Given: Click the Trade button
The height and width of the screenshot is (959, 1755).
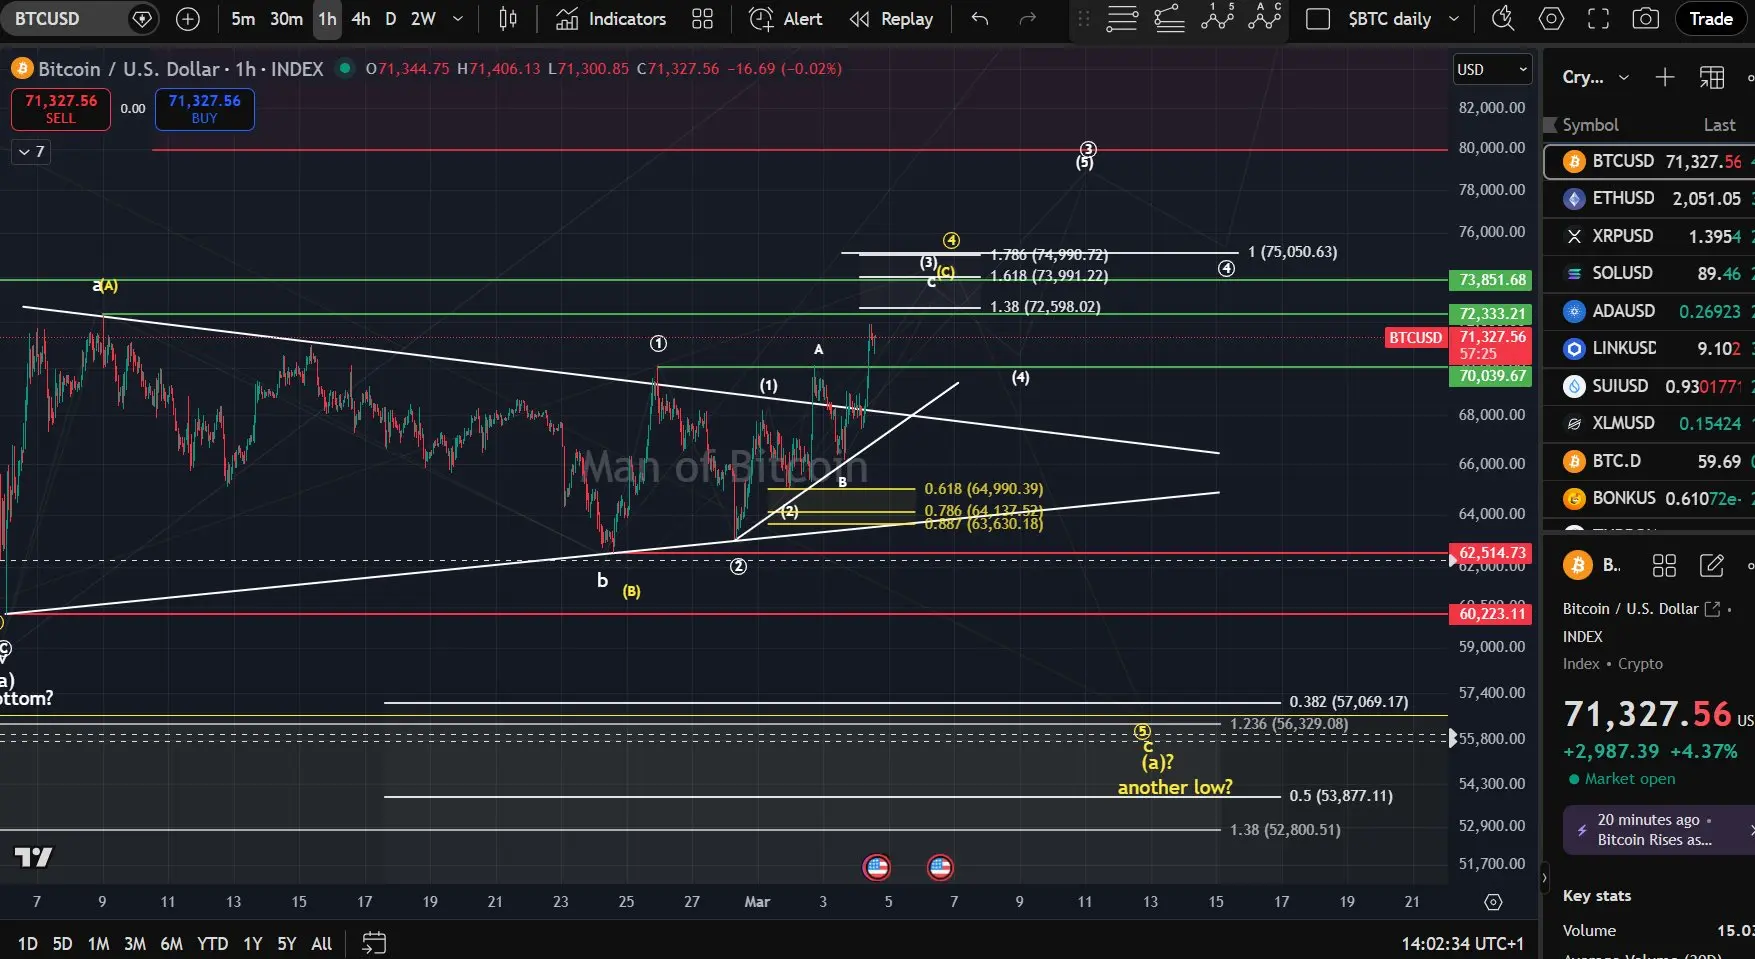Looking at the screenshot, I should 1711,19.
